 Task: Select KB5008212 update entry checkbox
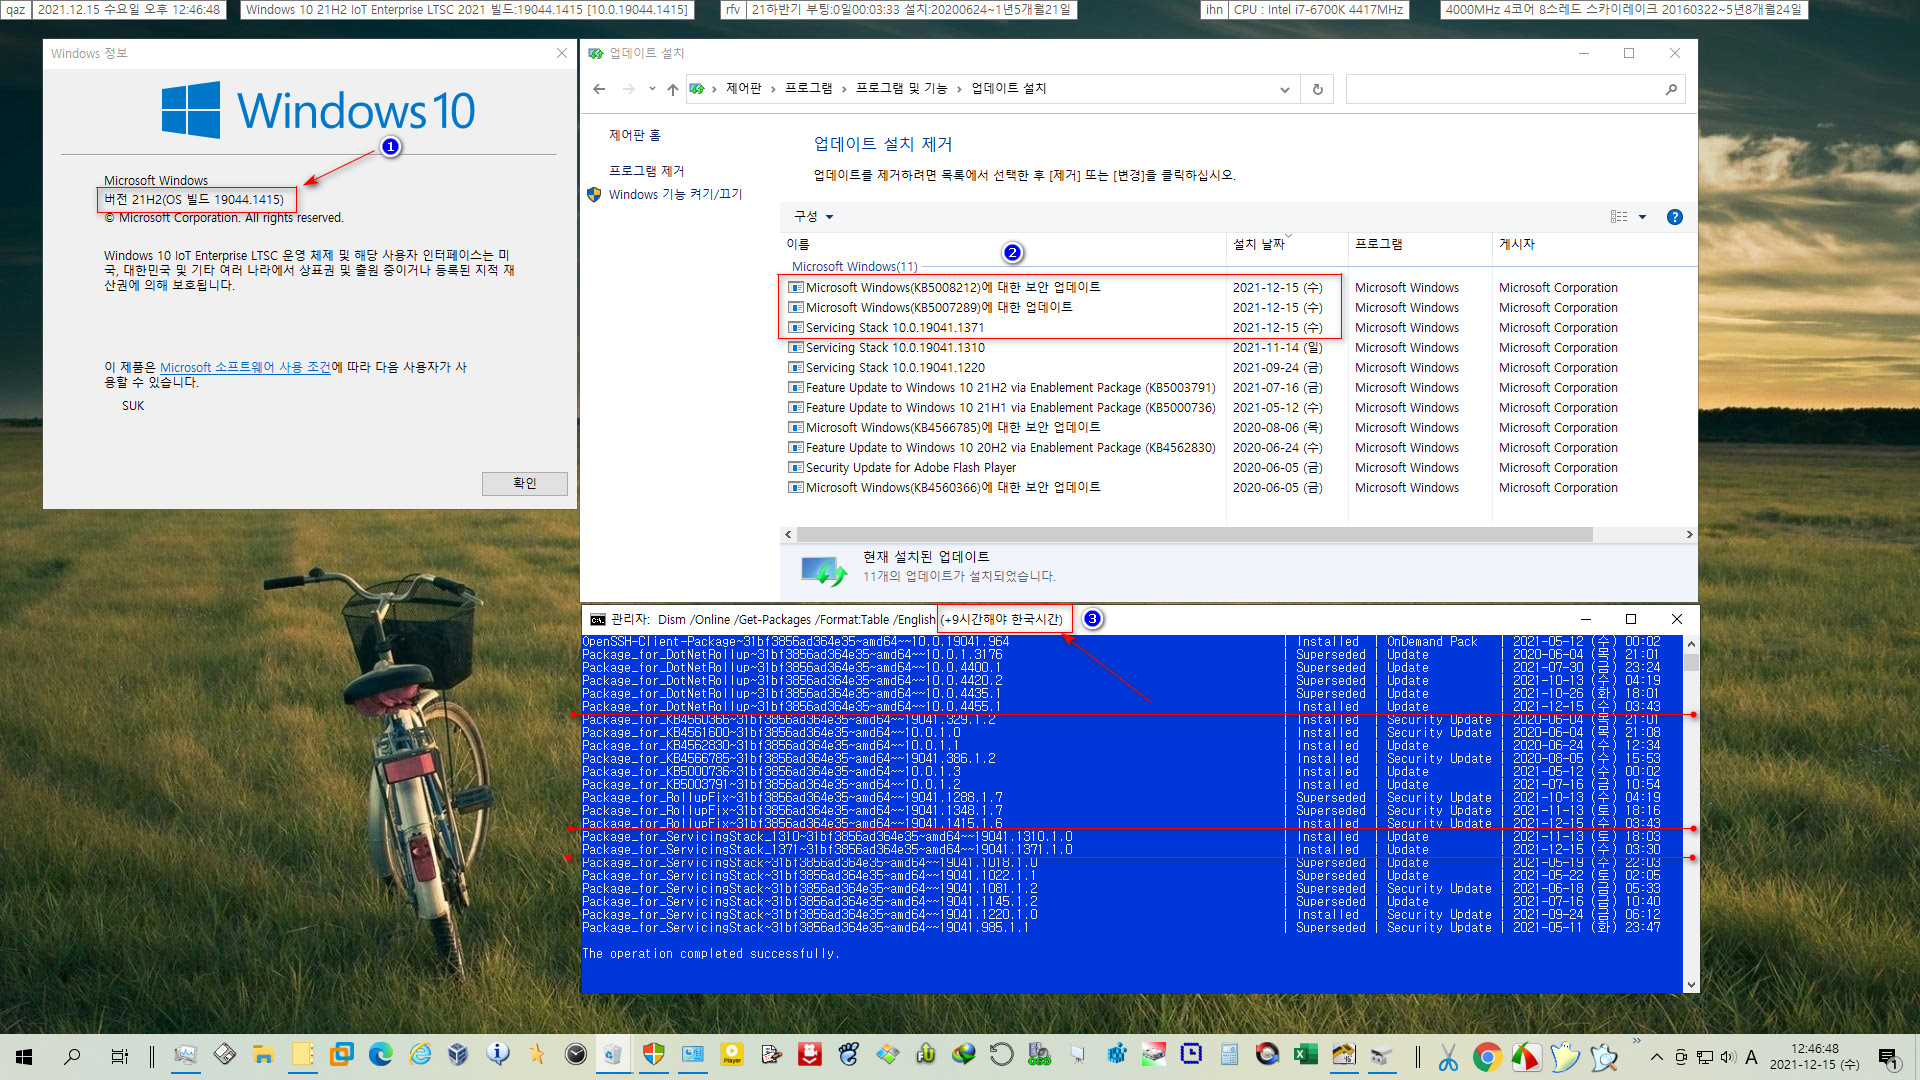pyautogui.click(x=793, y=287)
